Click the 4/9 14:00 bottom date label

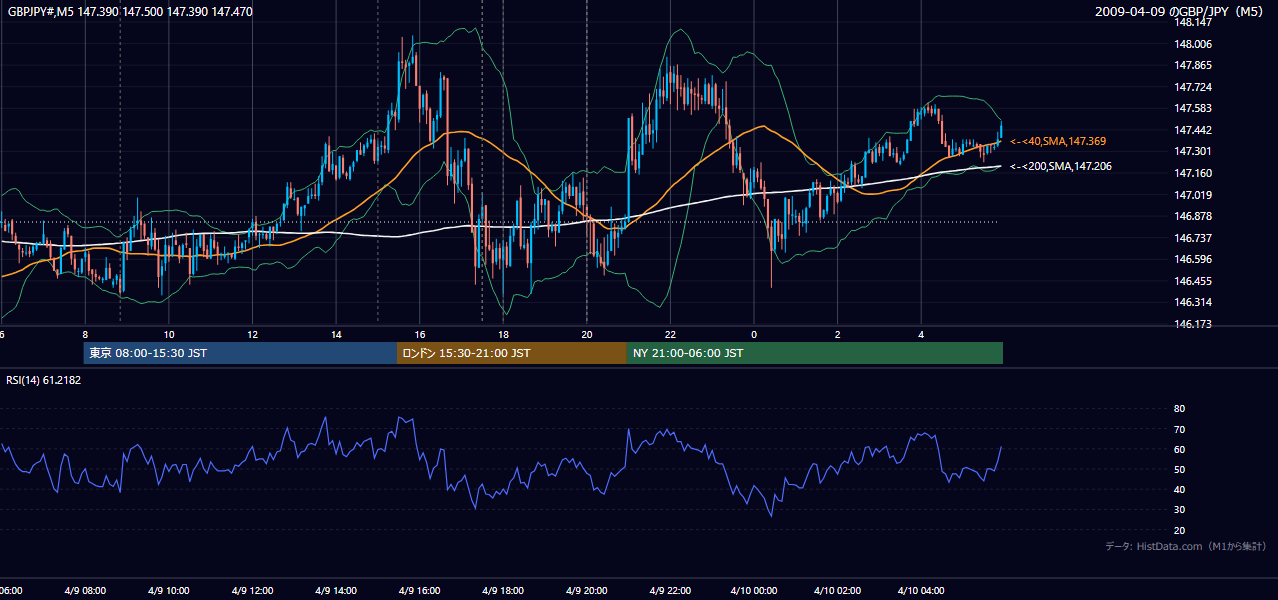click(x=336, y=590)
